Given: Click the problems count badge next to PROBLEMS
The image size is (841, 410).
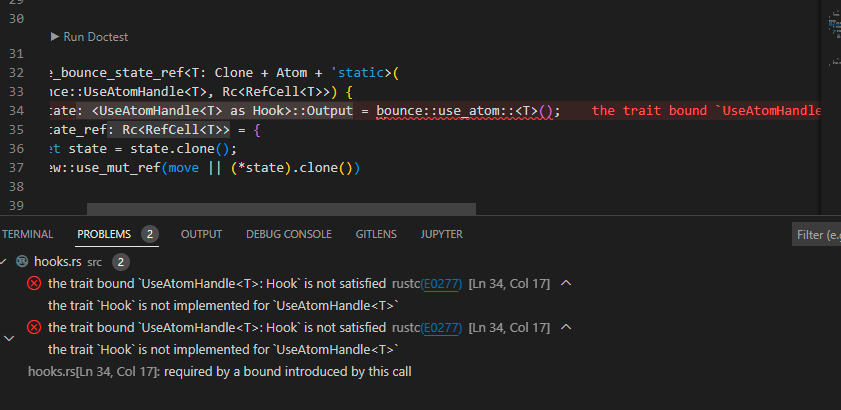Looking at the screenshot, I should pos(150,235).
